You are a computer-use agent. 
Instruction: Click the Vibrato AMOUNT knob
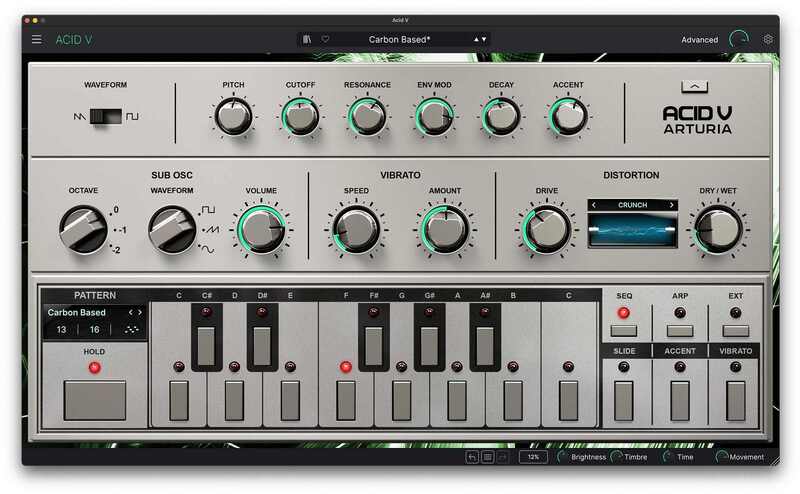pyautogui.click(x=445, y=230)
